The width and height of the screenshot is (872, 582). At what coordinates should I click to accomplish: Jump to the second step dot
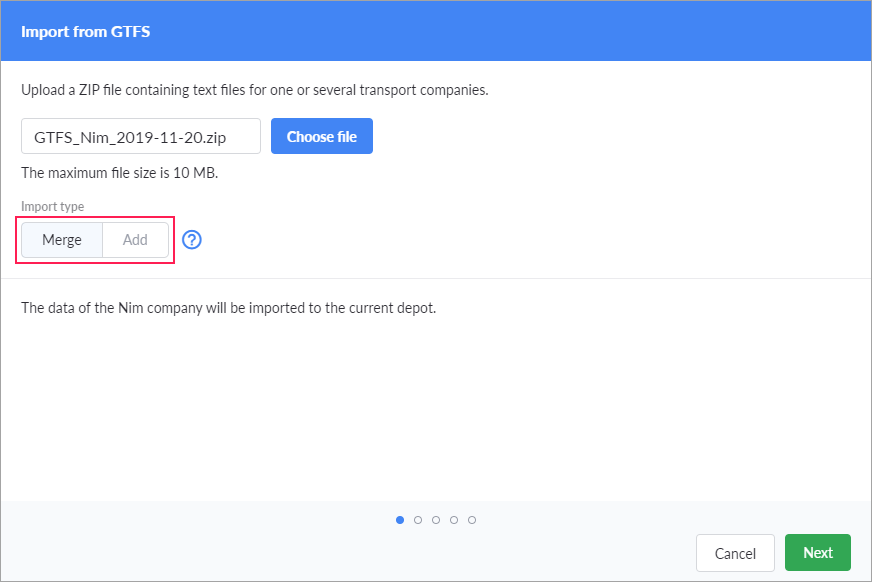[418, 520]
